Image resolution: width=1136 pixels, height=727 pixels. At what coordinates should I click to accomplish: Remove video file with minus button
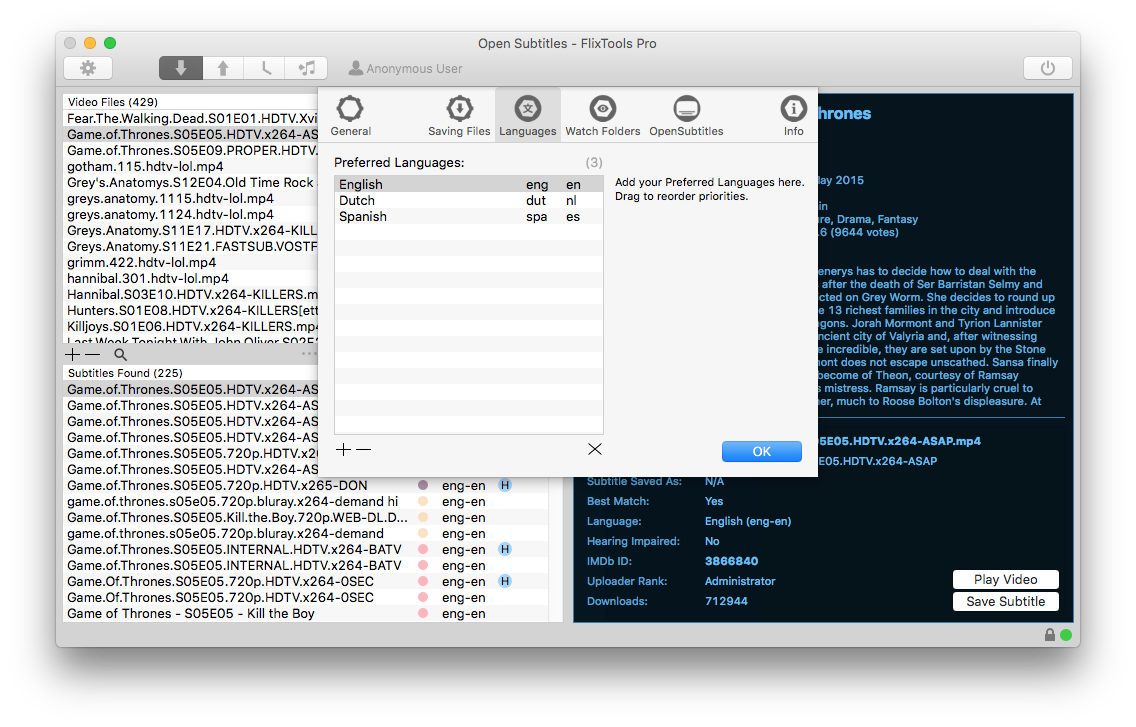[x=93, y=354]
